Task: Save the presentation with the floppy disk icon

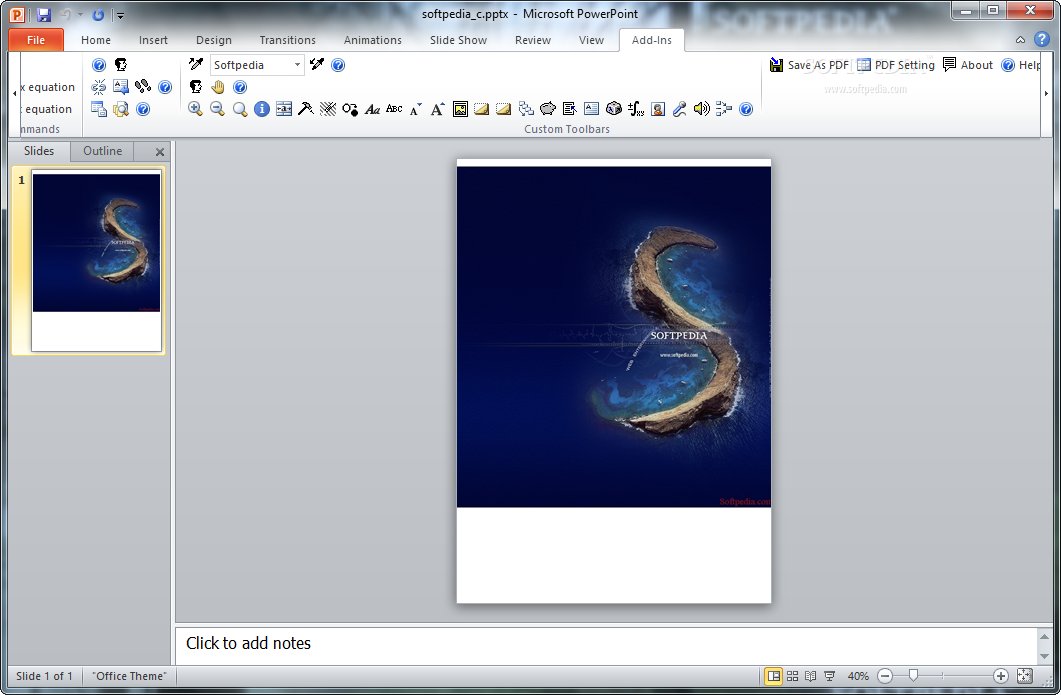Action: tap(44, 14)
